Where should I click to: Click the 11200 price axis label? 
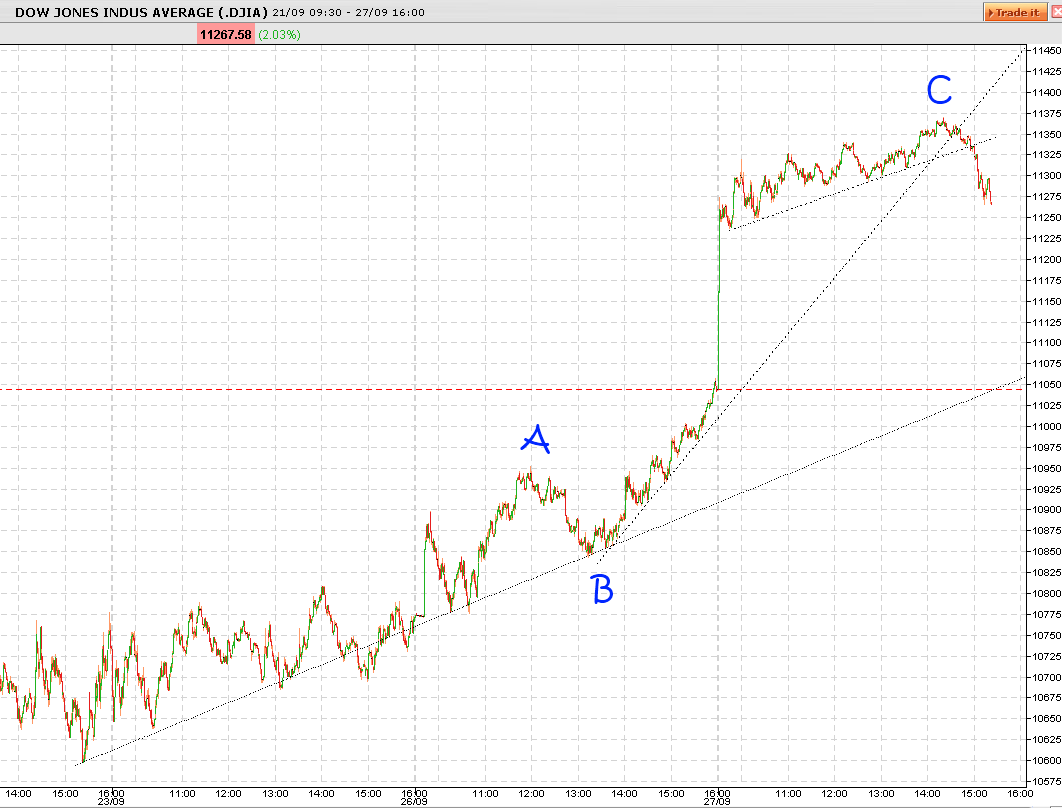pos(1046,259)
